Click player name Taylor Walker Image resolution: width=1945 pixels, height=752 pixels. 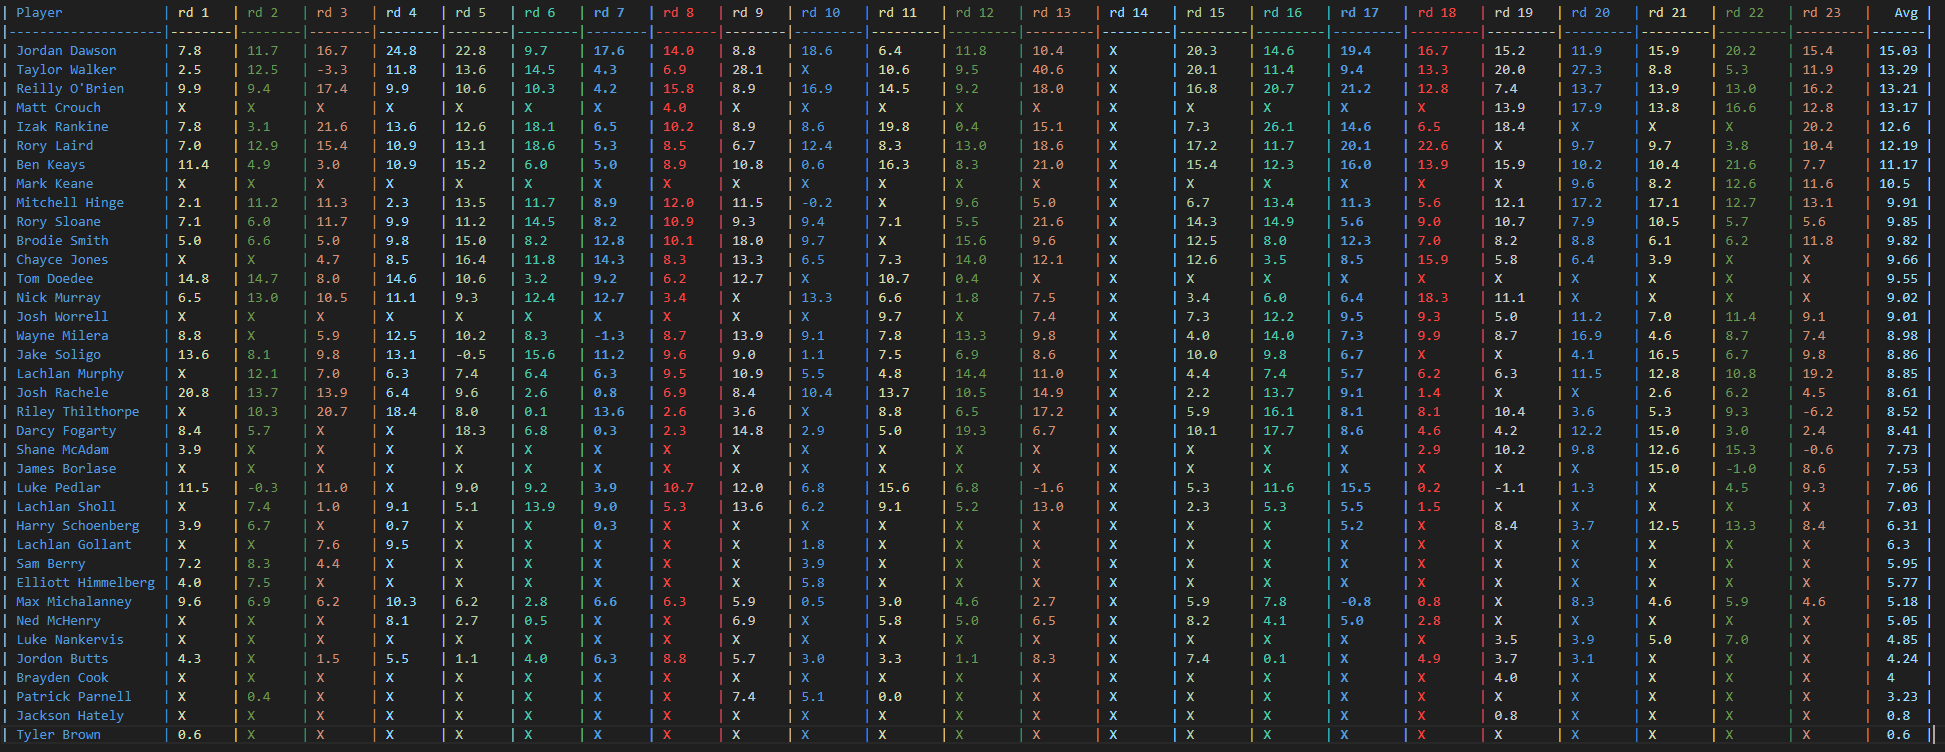pos(66,70)
